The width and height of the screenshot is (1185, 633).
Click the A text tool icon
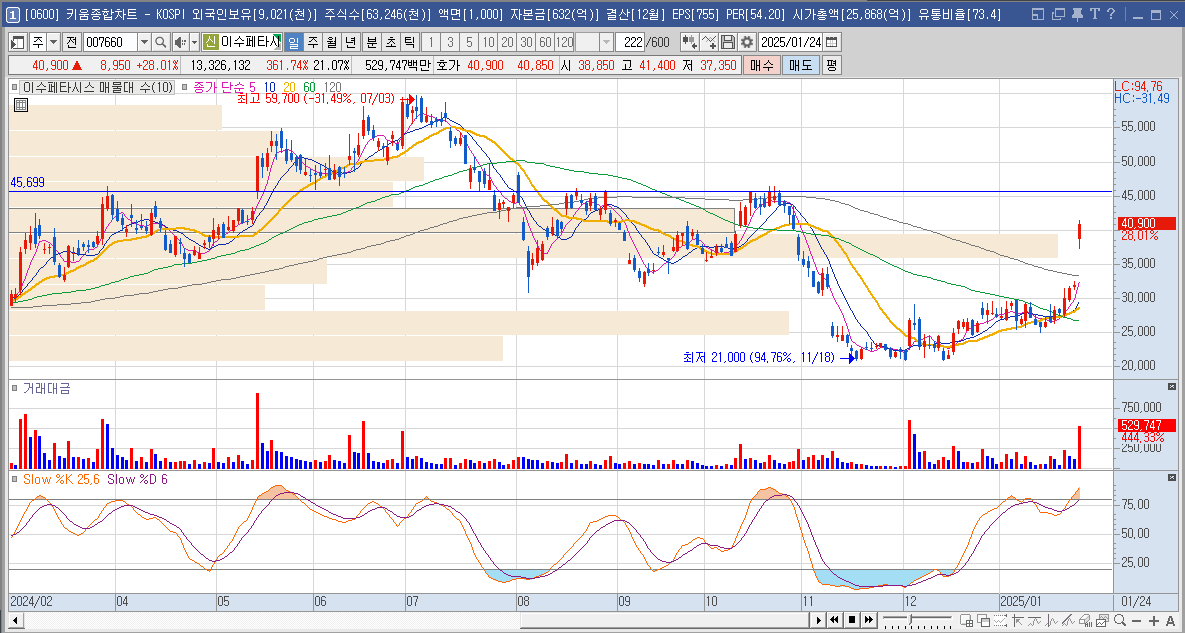pos(1171,621)
